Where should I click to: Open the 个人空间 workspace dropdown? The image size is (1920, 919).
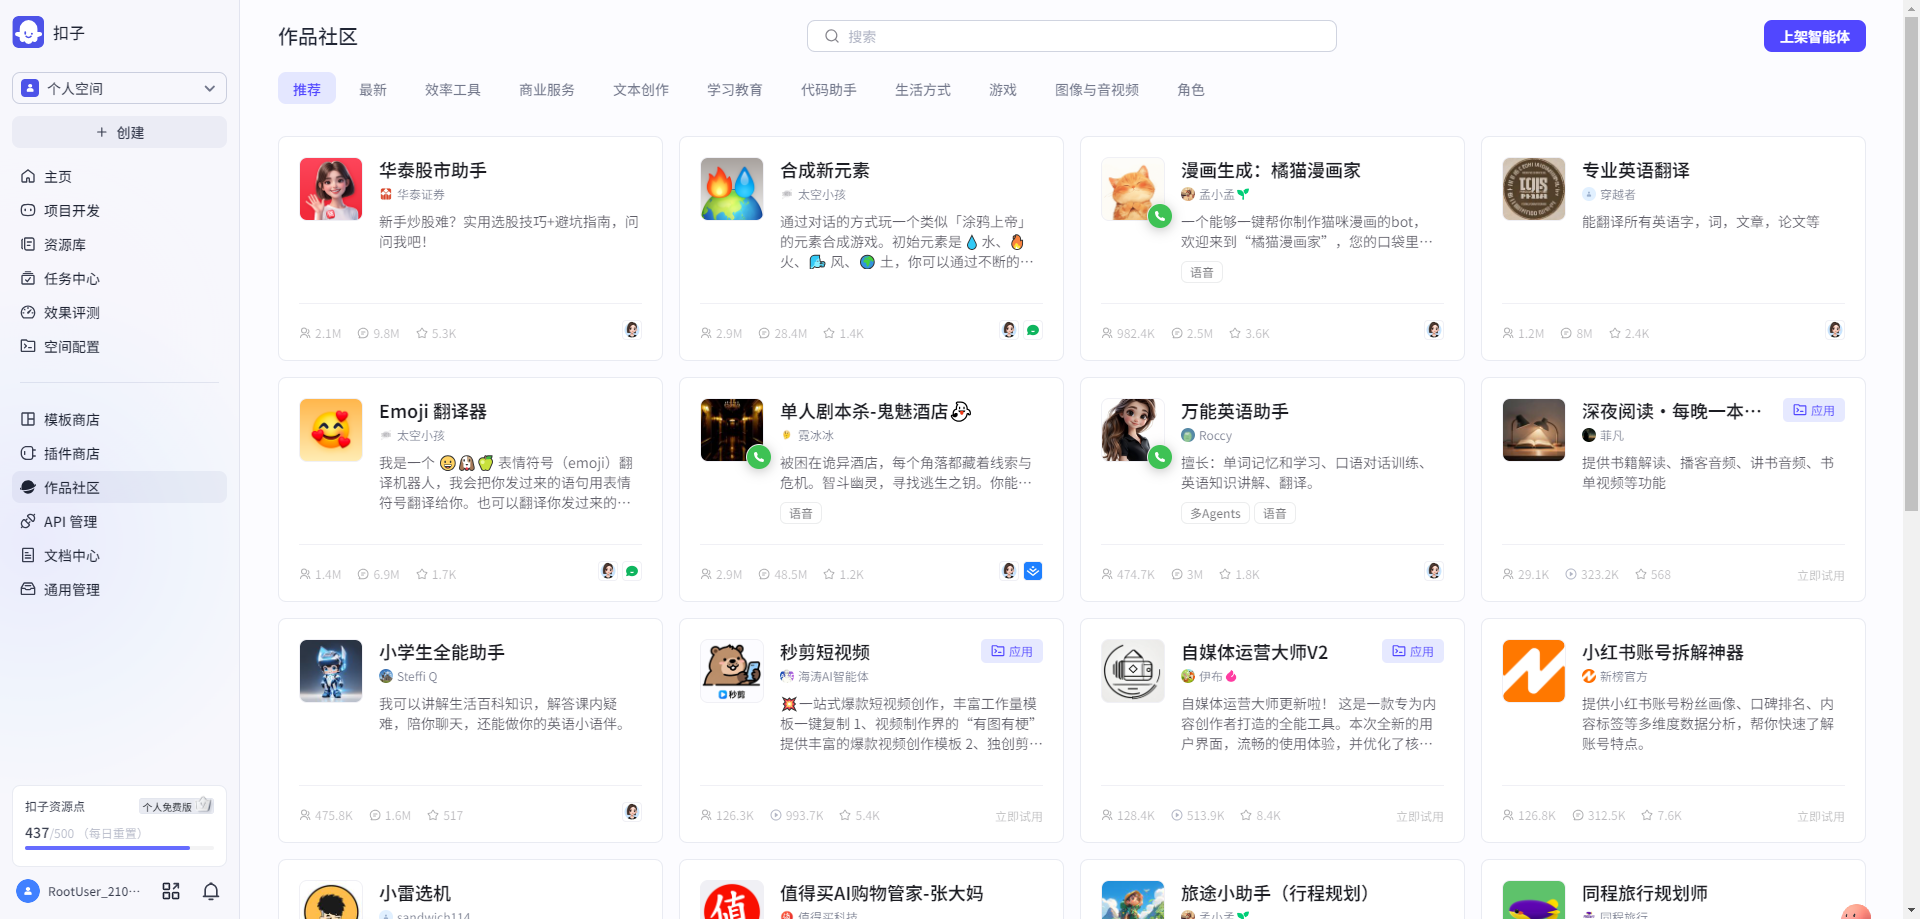119,88
